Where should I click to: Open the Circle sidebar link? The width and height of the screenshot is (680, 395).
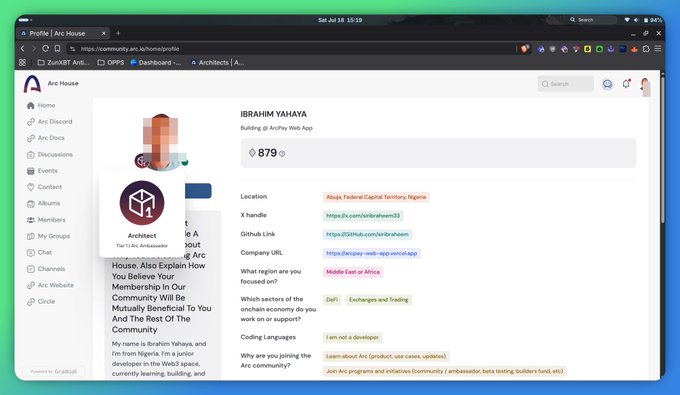click(41, 301)
